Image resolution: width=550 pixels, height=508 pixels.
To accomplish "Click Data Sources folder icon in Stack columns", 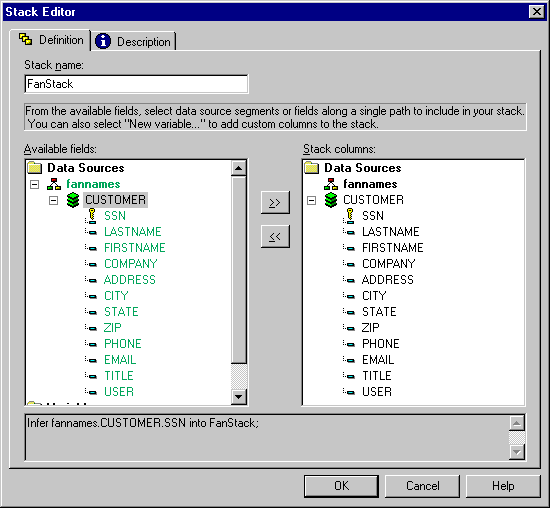I will [311, 168].
